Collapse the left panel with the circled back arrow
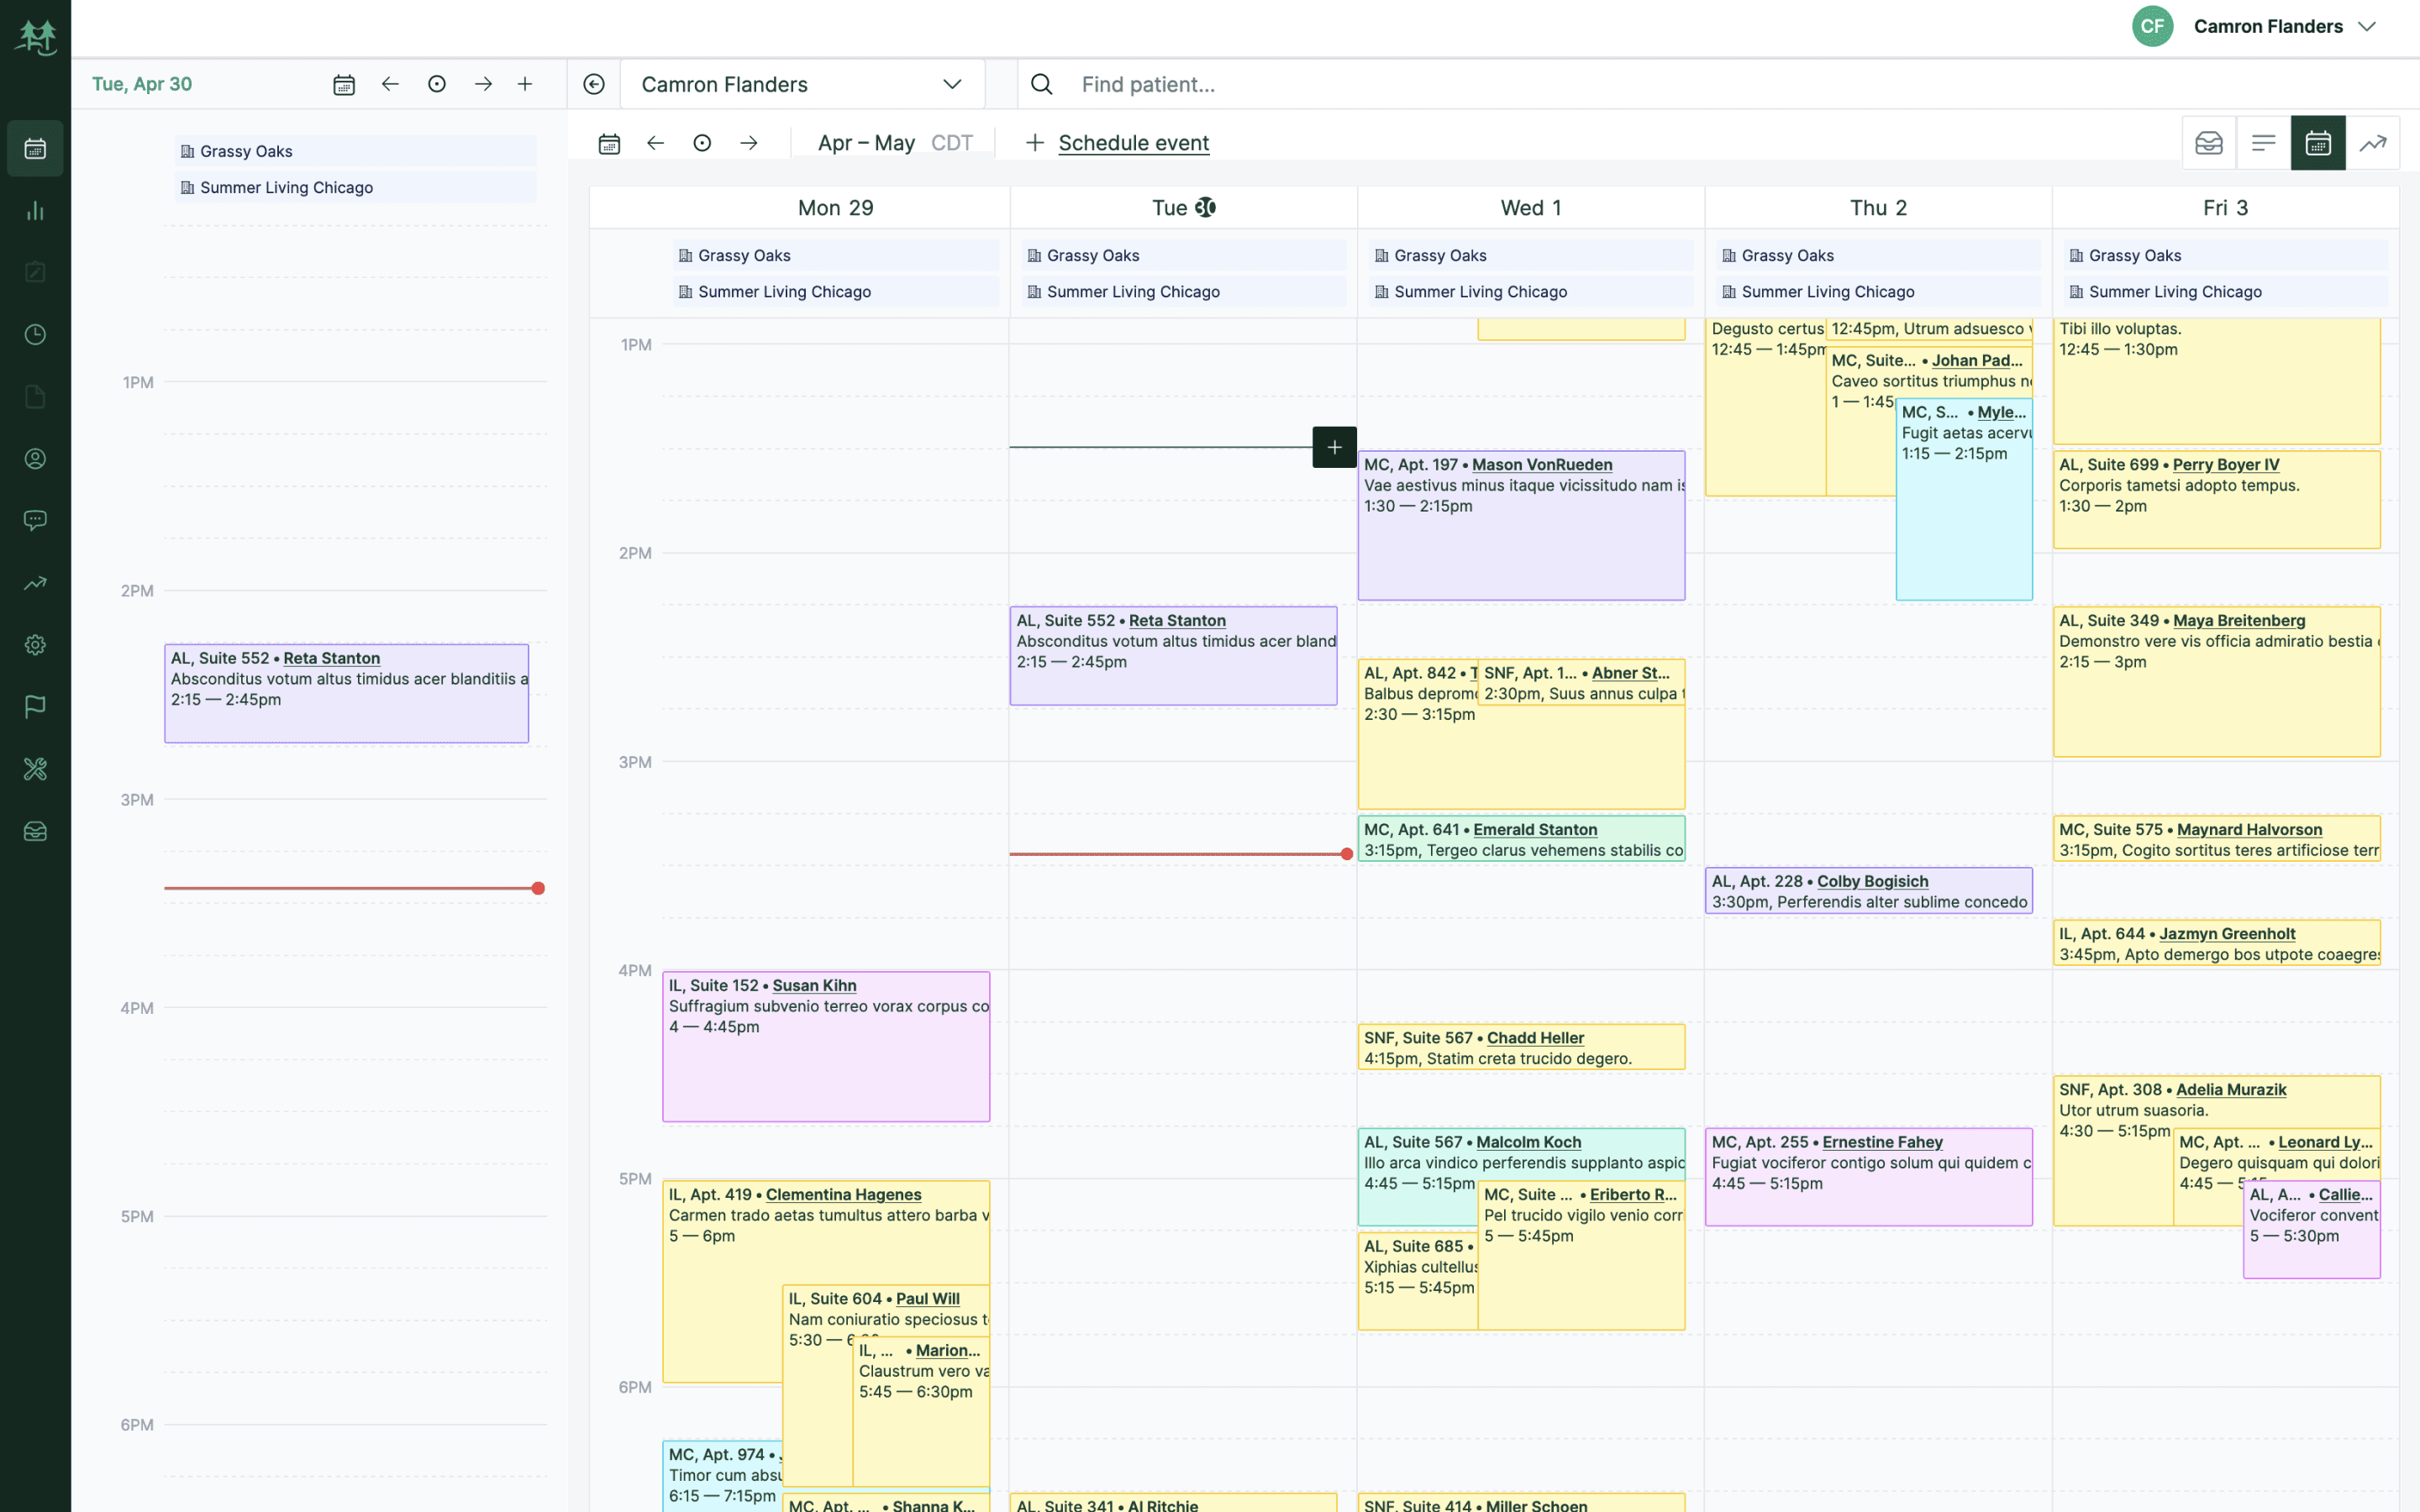 point(594,84)
